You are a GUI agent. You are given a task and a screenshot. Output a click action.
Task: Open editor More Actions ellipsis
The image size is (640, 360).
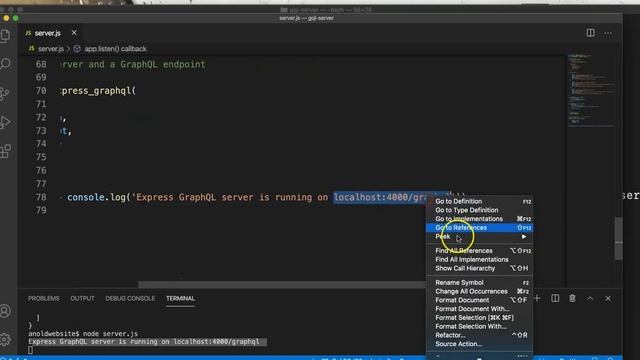608,33
